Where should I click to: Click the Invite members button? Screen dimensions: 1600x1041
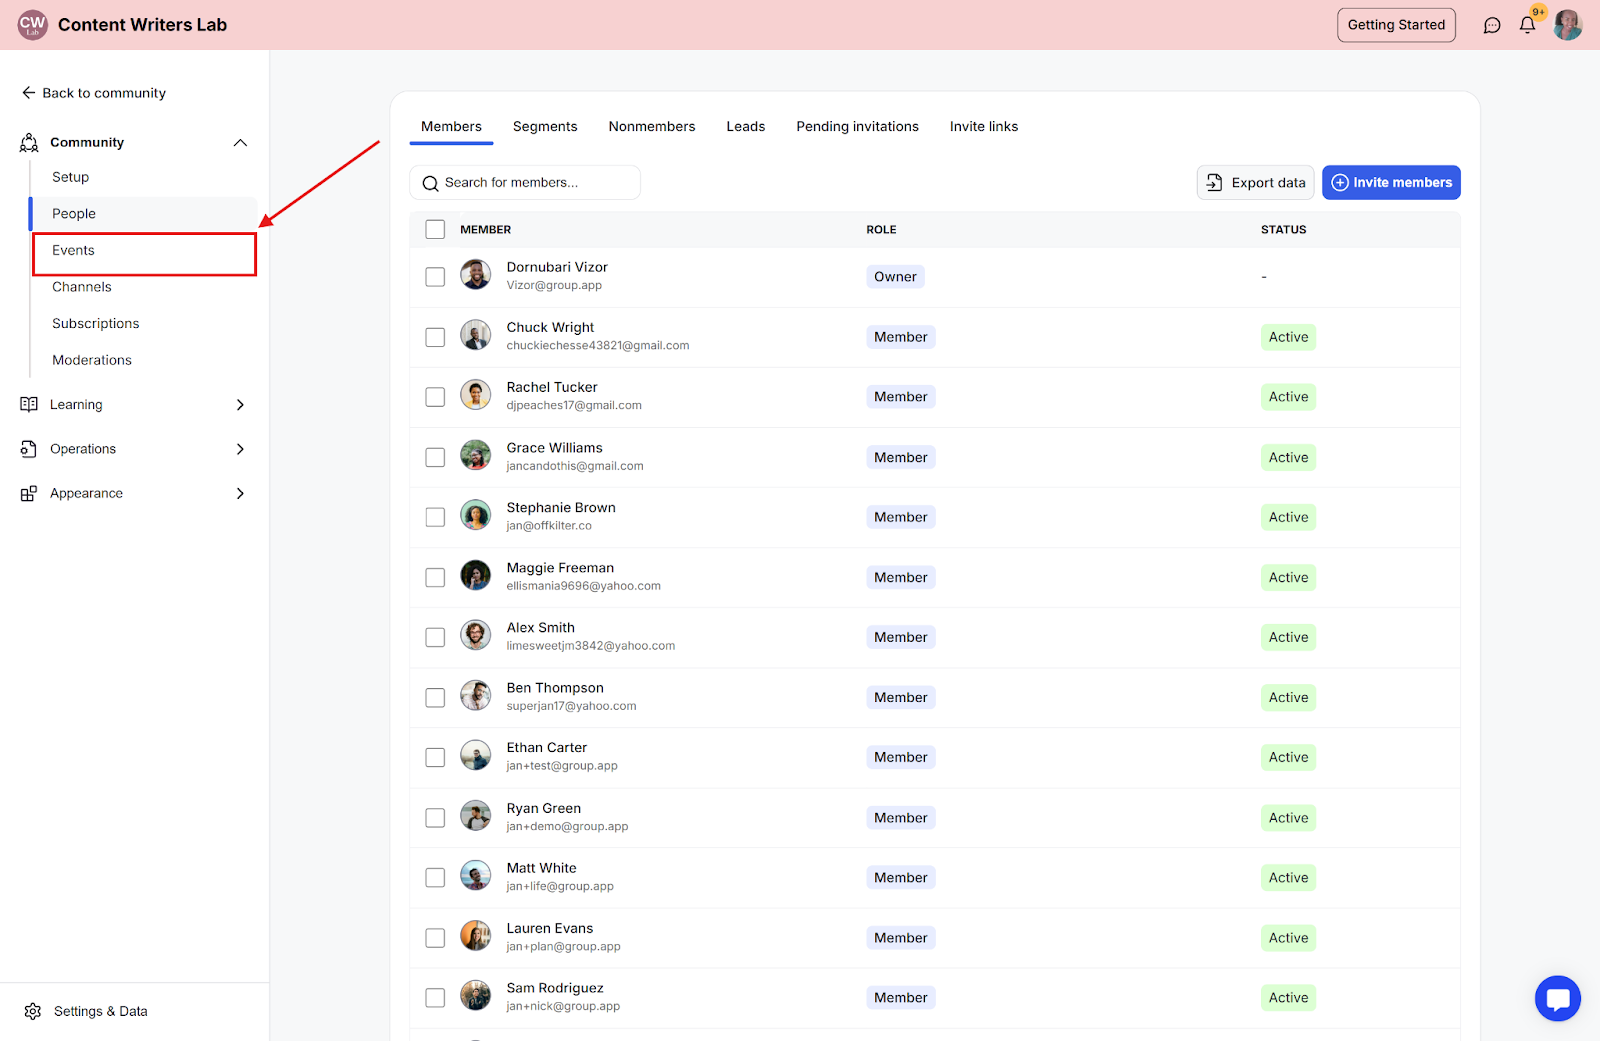click(1391, 182)
